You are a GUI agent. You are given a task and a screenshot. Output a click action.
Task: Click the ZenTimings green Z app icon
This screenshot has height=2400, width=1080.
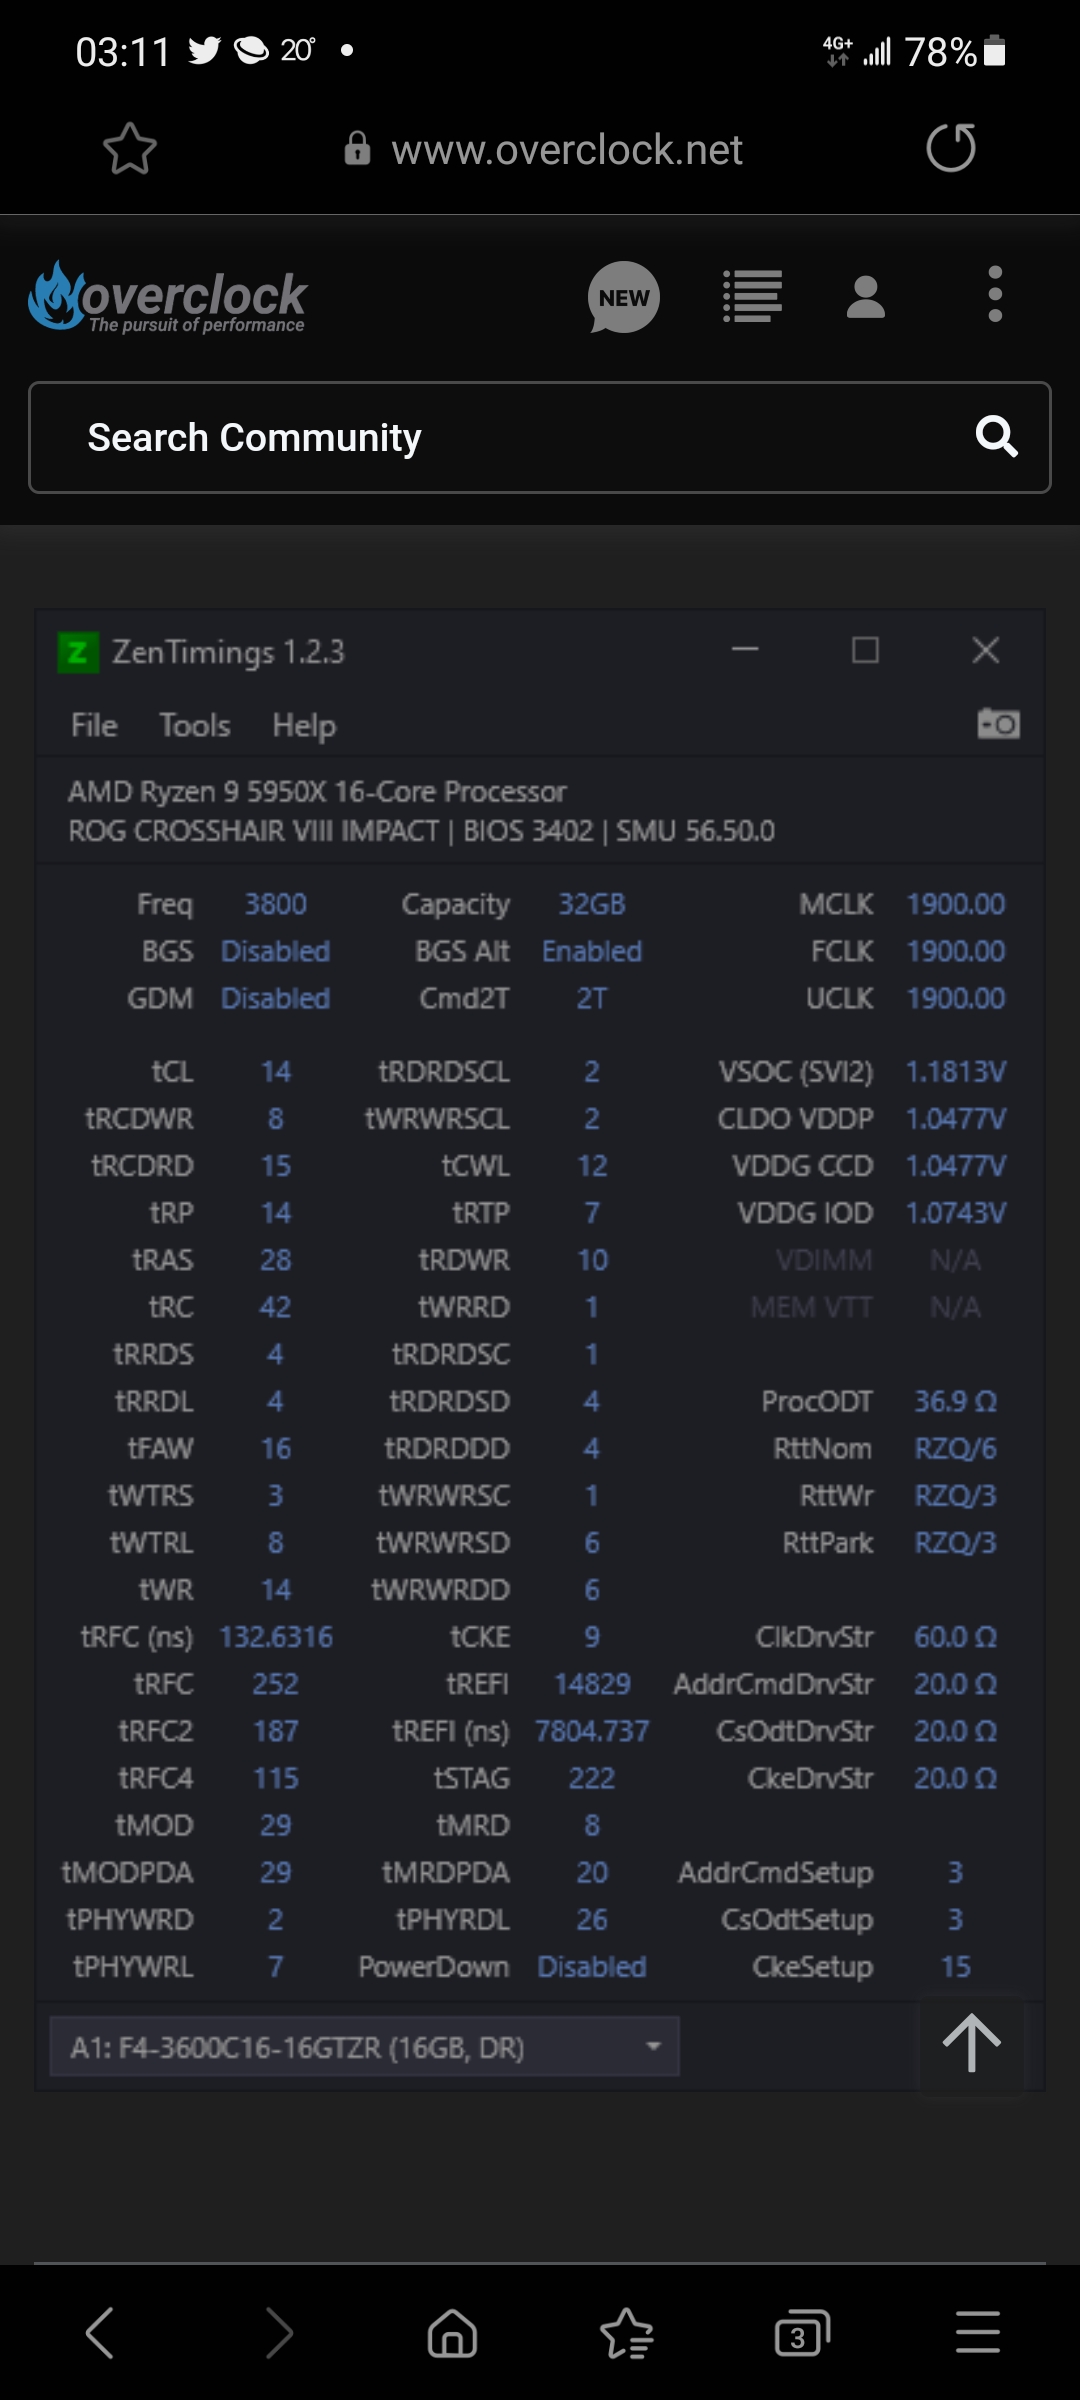[x=78, y=653]
